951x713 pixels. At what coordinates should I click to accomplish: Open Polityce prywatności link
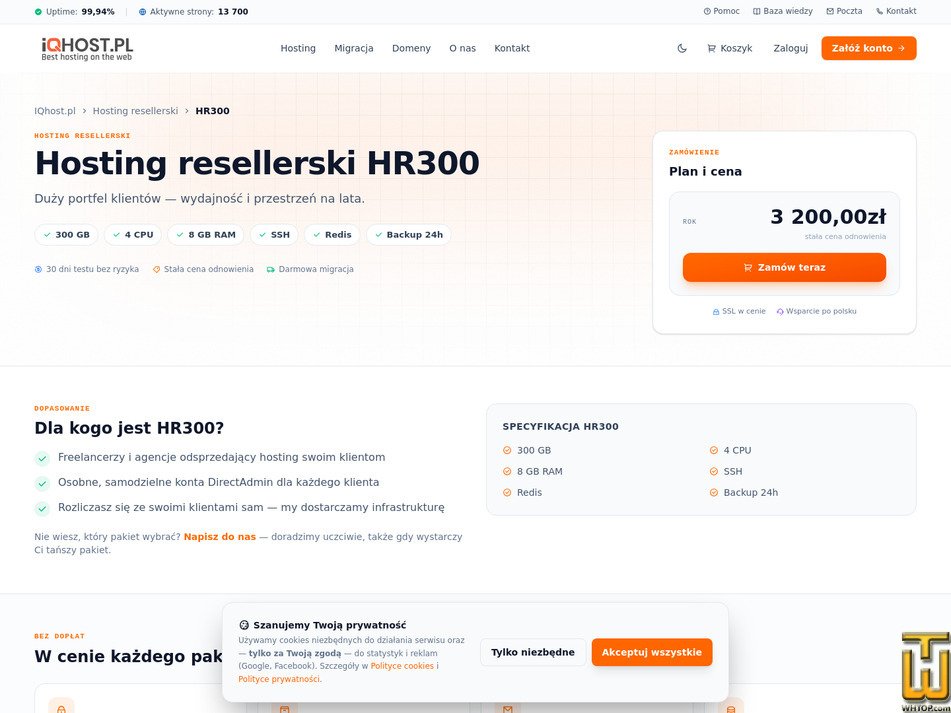pos(278,679)
